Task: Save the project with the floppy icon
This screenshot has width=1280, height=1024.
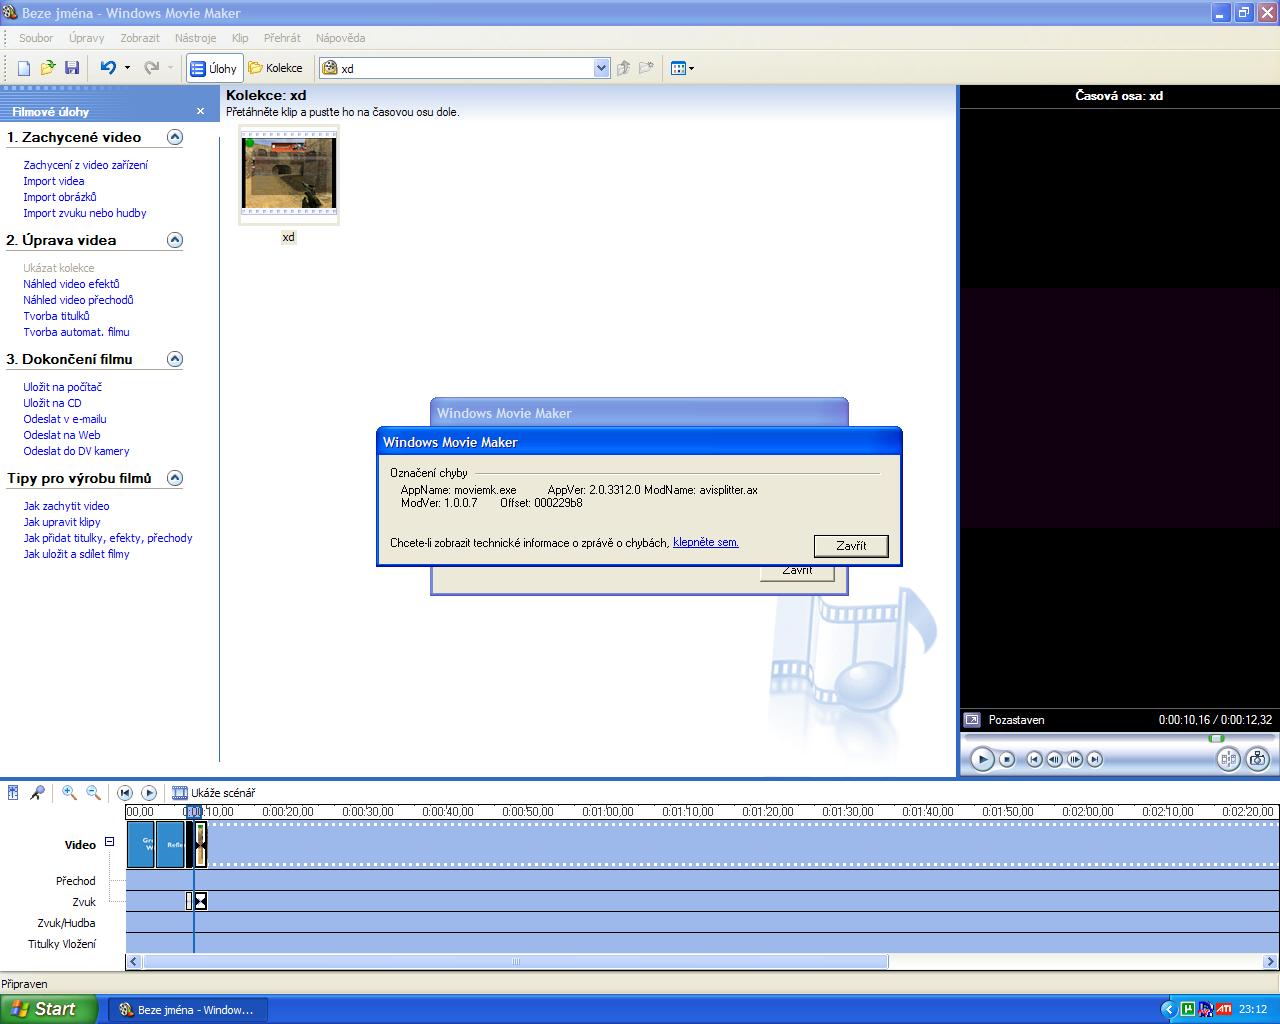Action: click(72, 68)
